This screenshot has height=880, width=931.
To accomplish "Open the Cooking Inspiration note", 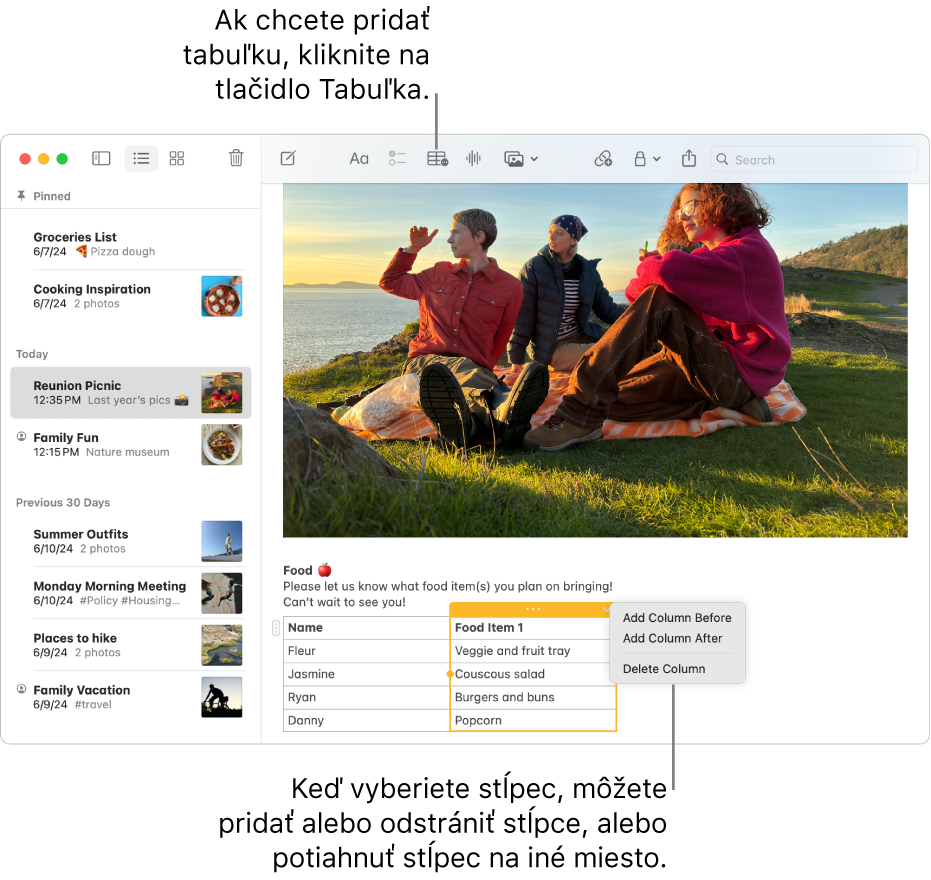I will point(131,296).
